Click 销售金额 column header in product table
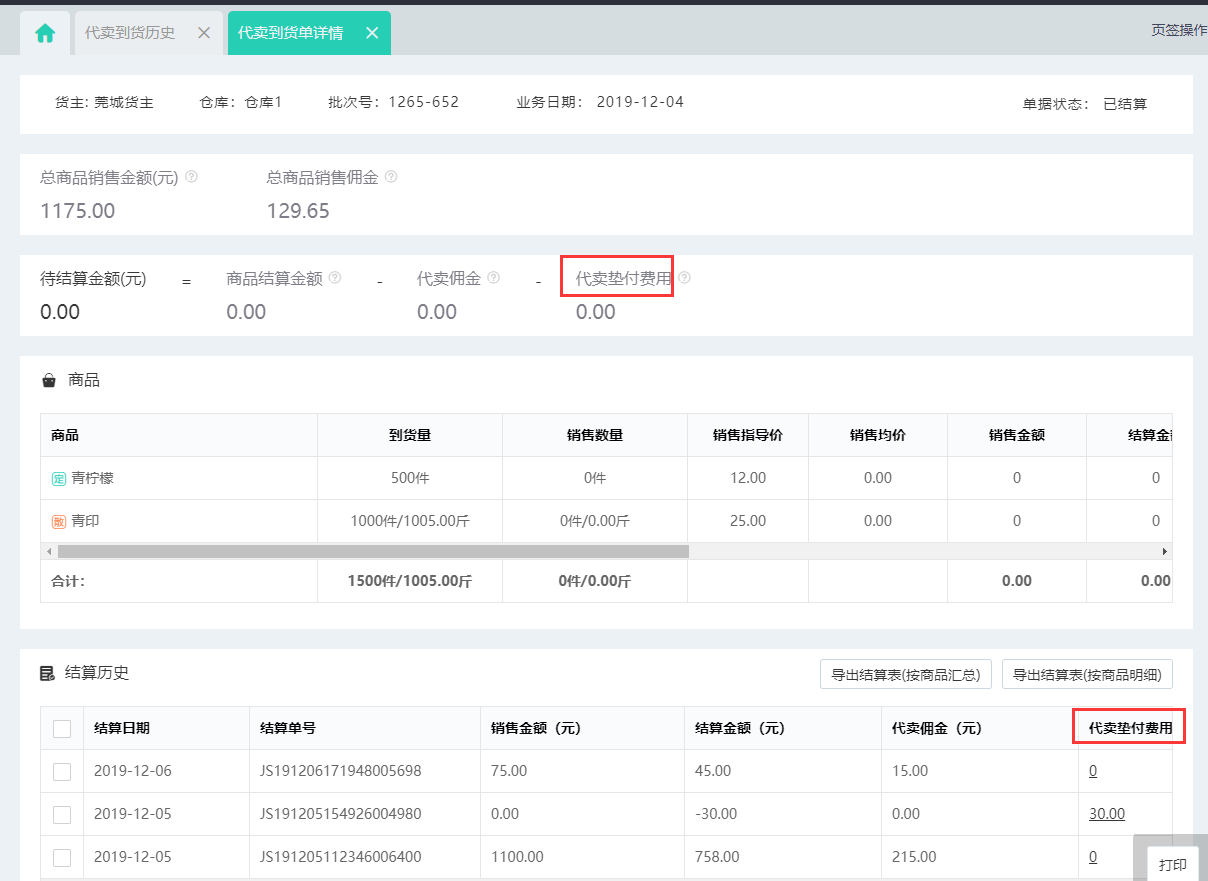Viewport: 1208px width, 881px height. 1017,435
